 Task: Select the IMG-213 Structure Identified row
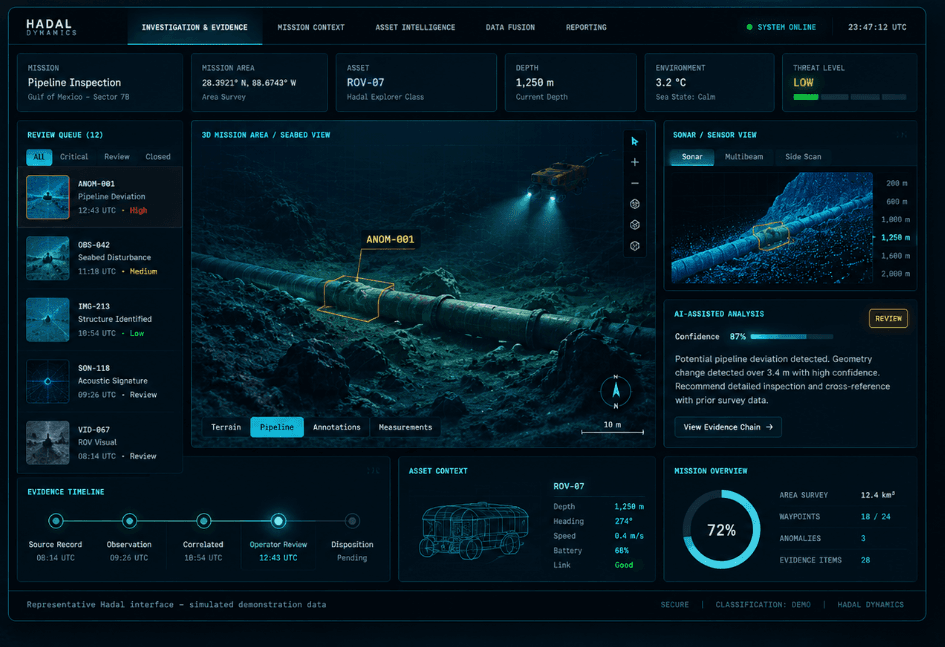pos(100,320)
